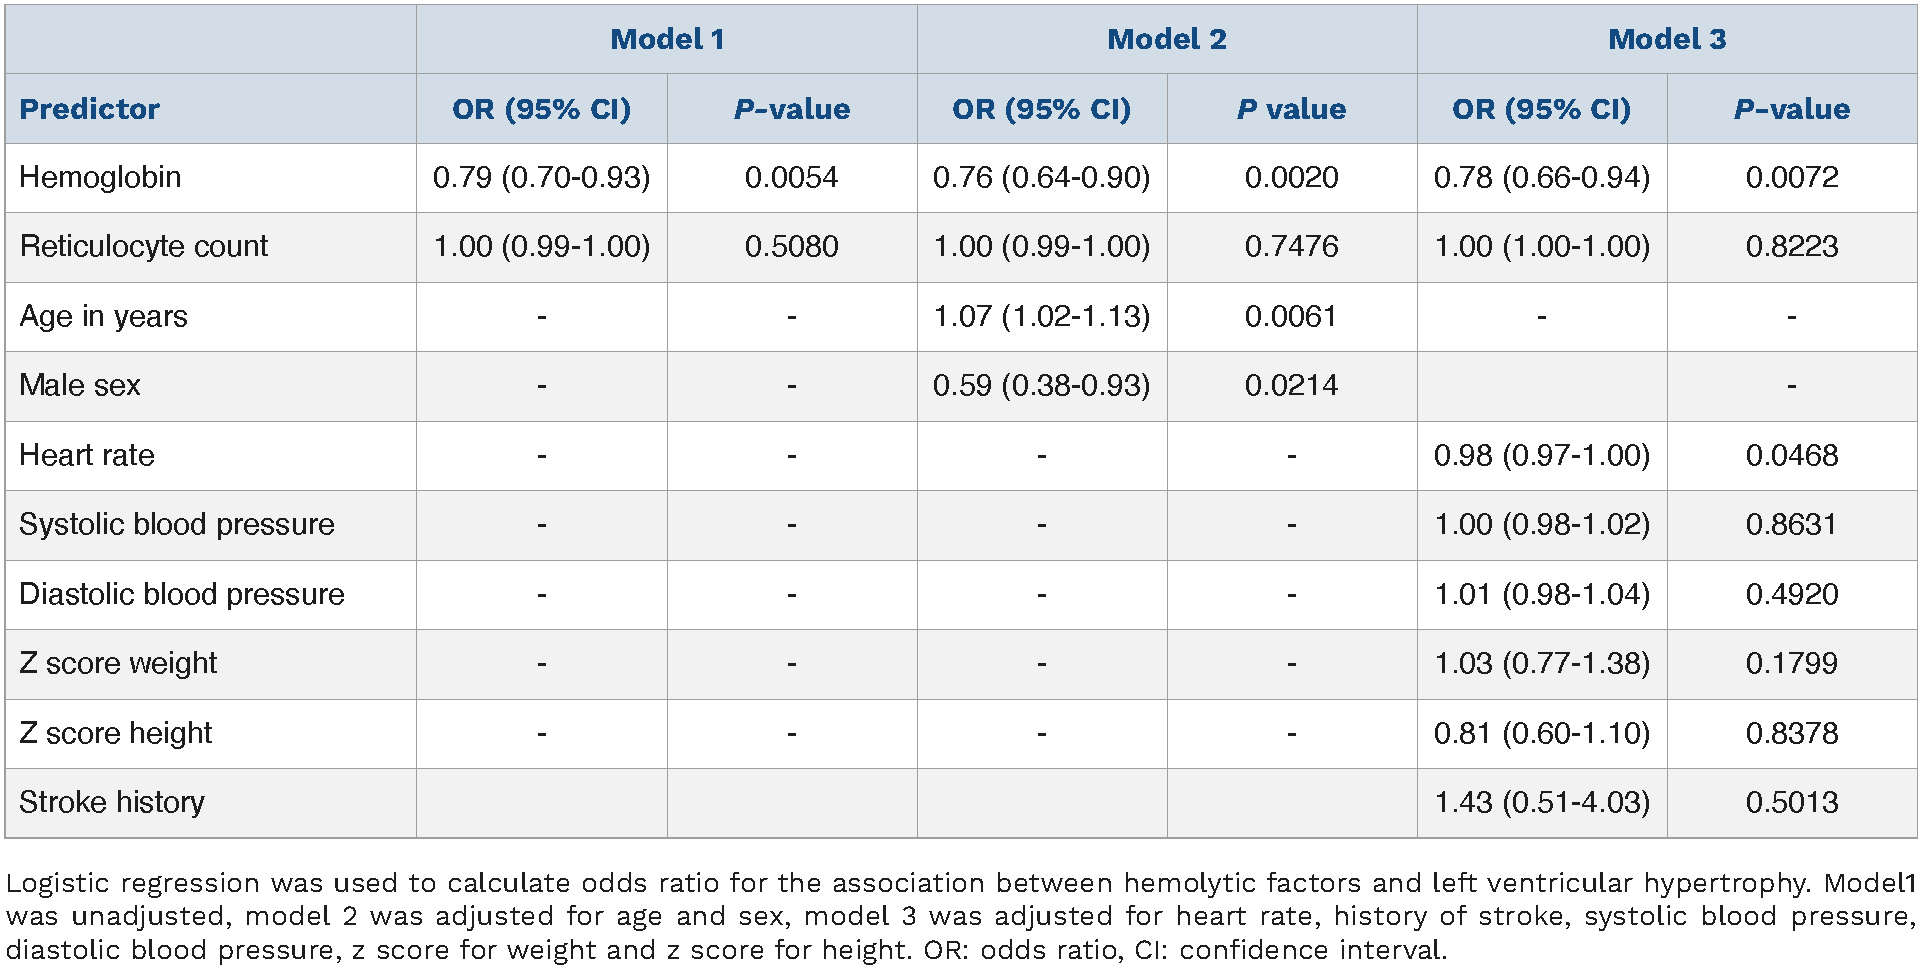
Task: Click the Model 2 column header
Action: tap(1166, 39)
